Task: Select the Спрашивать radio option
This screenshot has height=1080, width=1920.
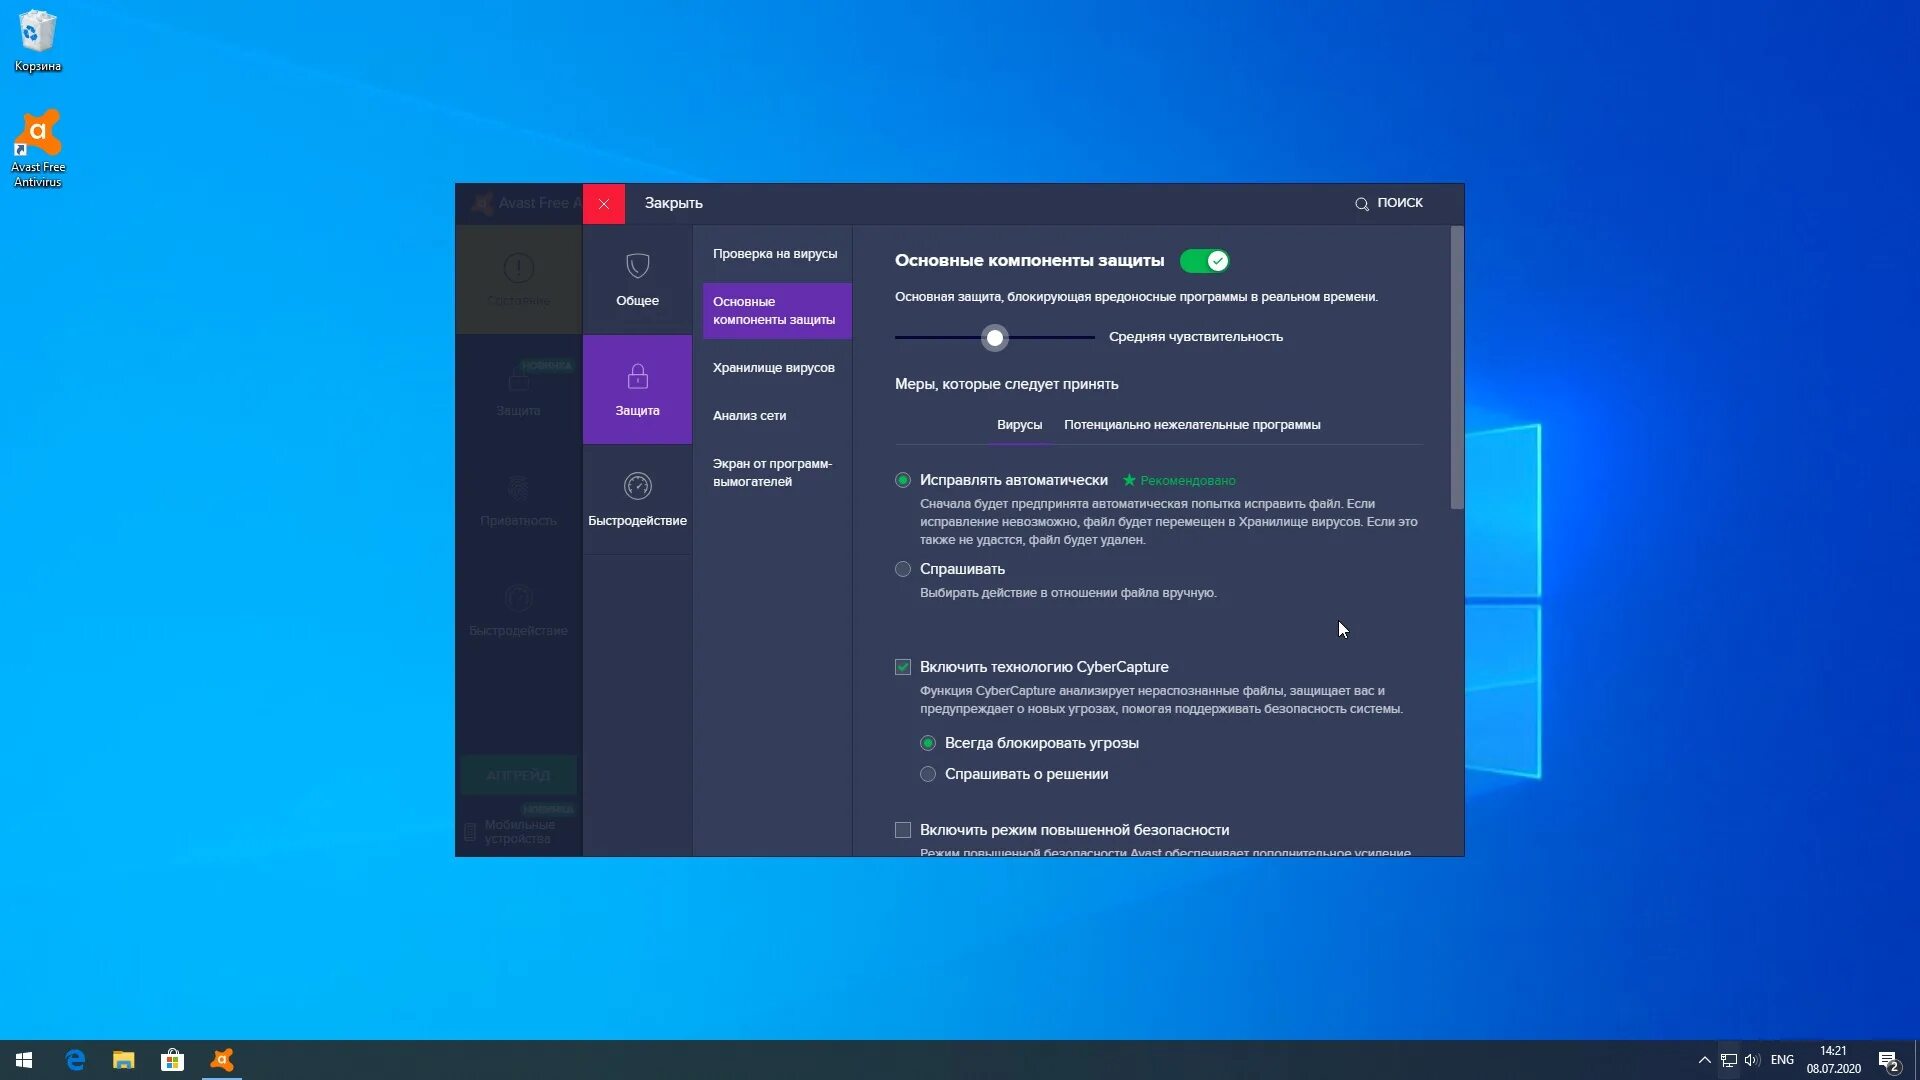Action: 903,569
